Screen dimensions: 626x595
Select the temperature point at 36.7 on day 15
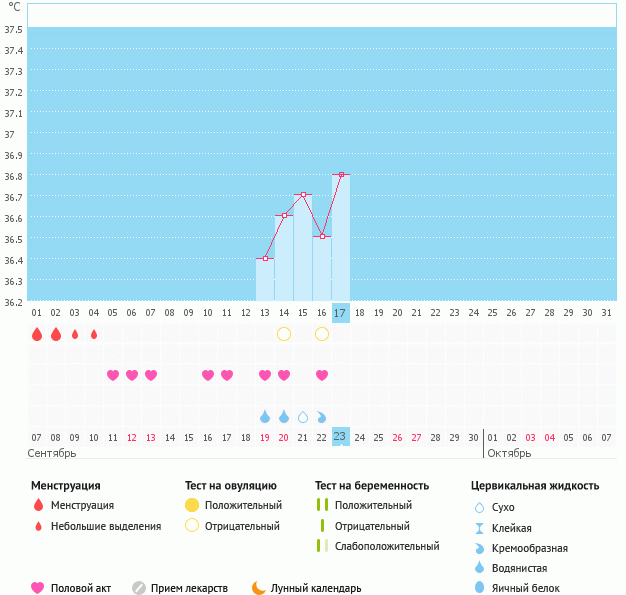[x=303, y=195]
